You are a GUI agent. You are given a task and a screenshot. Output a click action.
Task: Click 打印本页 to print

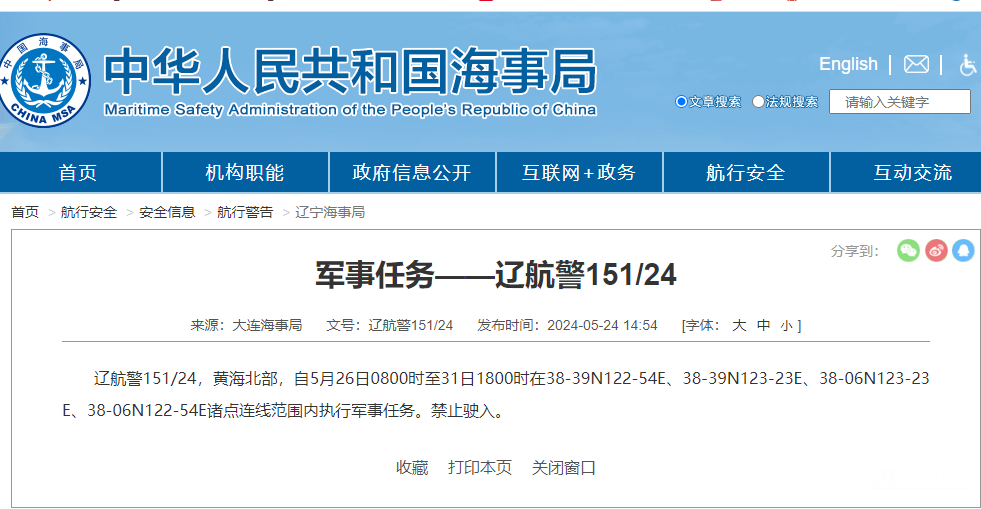480,468
